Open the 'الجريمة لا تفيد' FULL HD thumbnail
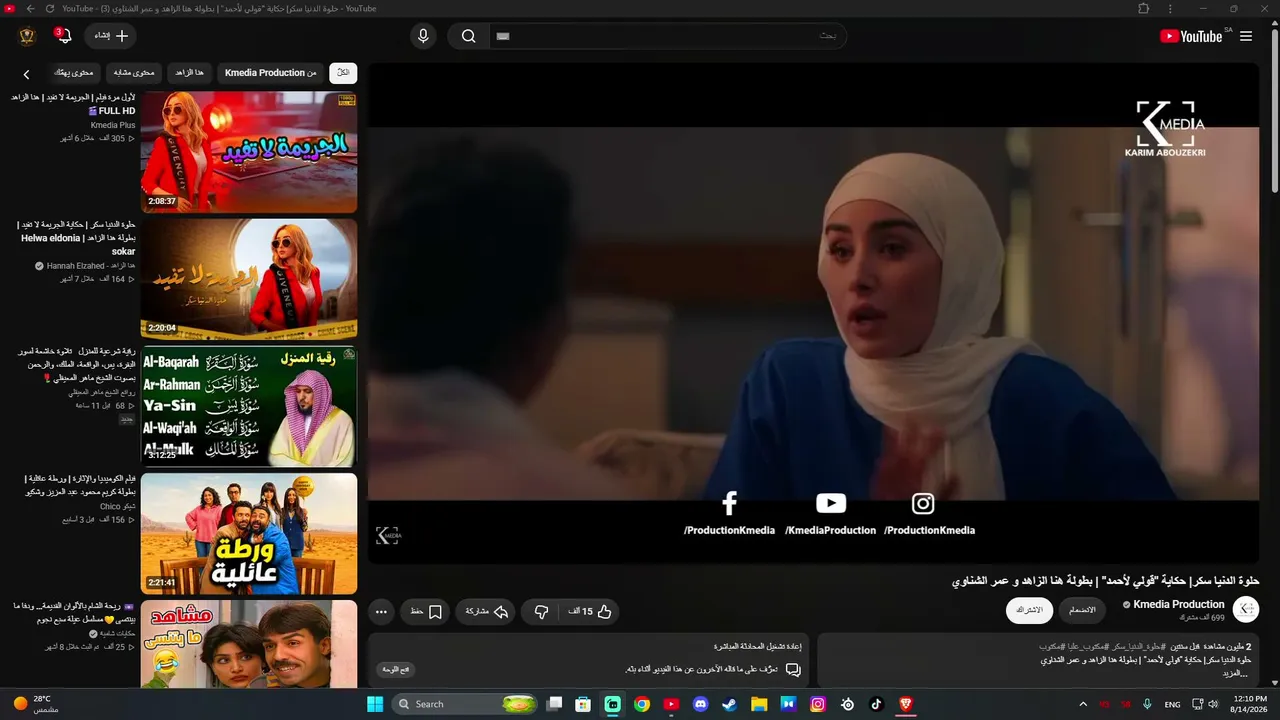This screenshot has height=720, width=1280. pyautogui.click(x=249, y=152)
